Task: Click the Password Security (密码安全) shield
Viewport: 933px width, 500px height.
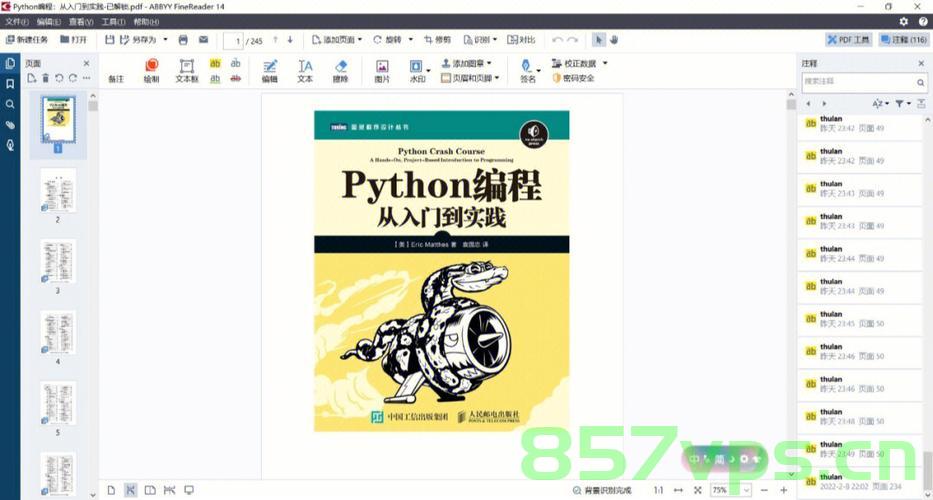Action: 574,78
